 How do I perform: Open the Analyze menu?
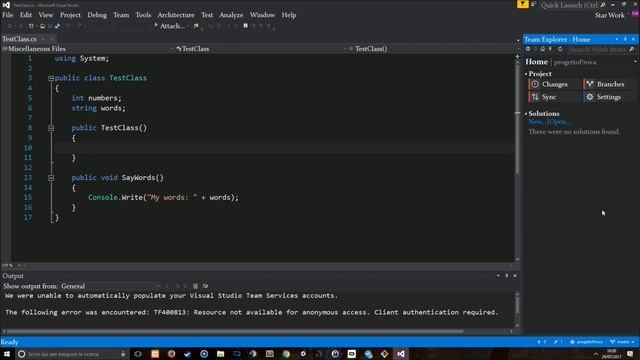click(x=231, y=15)
